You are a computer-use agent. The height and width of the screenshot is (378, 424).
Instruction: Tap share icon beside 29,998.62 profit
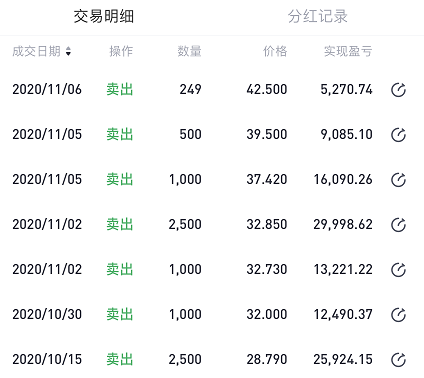[398, 225]
